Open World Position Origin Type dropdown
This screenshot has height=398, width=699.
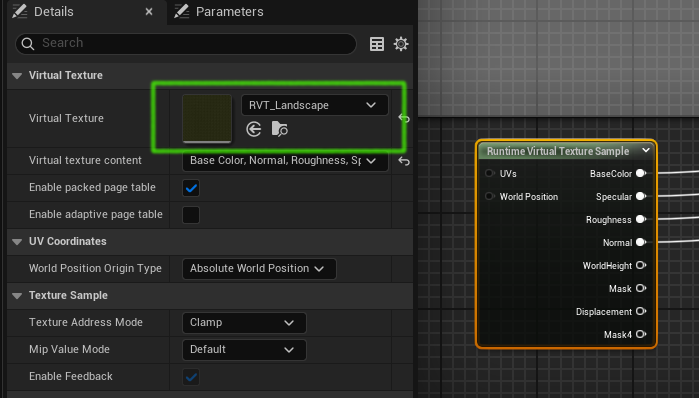[x=259, y=269]
